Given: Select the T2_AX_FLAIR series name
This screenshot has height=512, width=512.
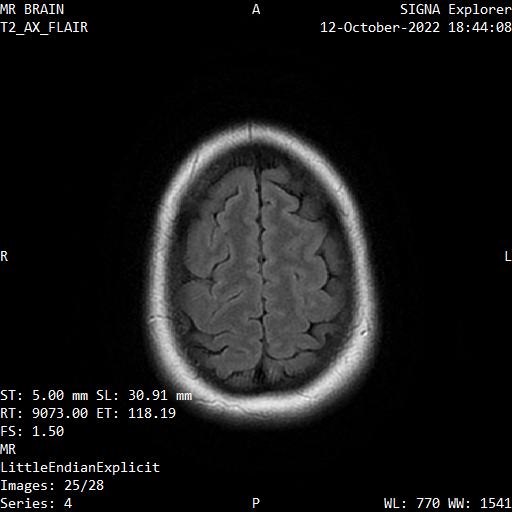Looking at the screenshot, I should (44, 27).
